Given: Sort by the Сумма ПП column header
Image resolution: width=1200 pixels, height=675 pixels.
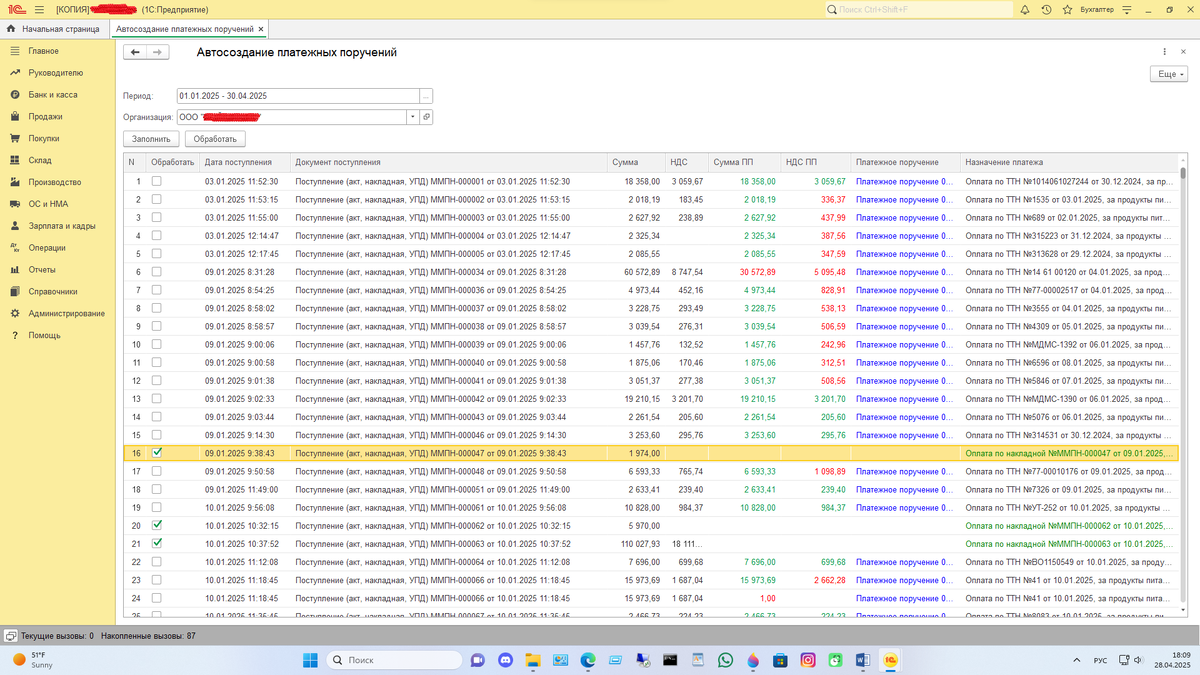Looking at the screenshot, I should click(x=743, y=161).
